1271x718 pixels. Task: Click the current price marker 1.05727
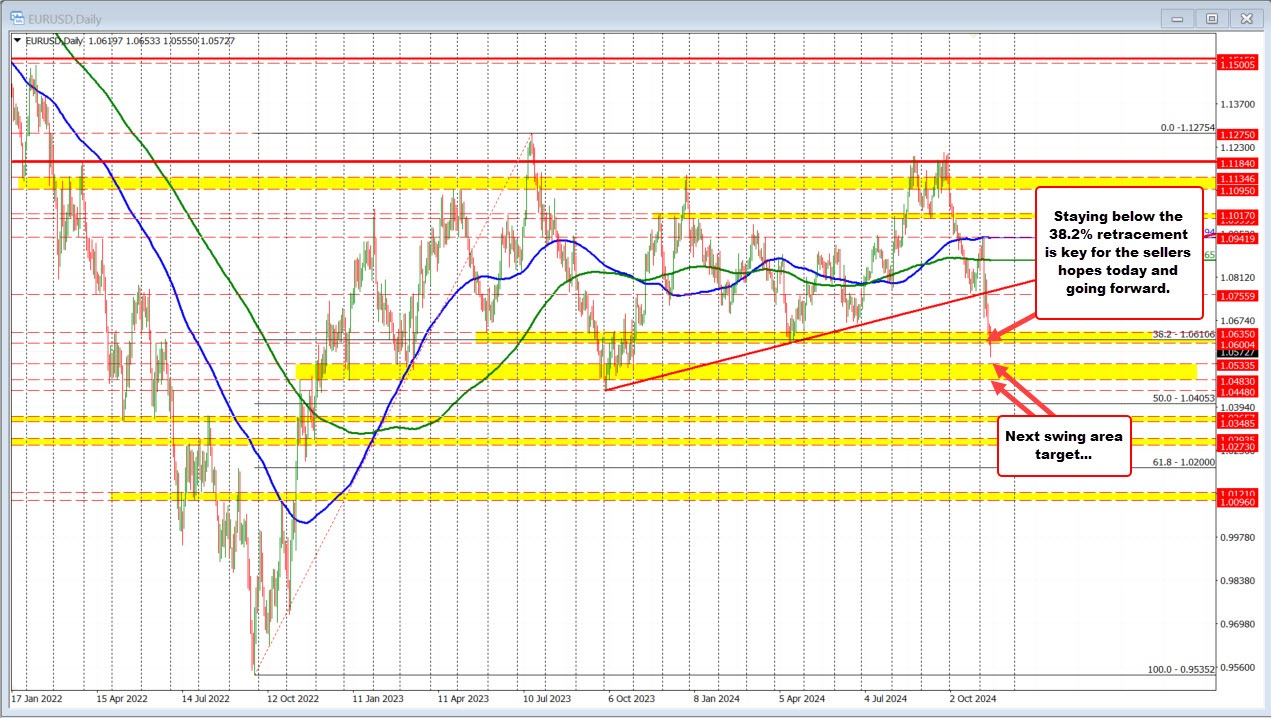[1236, 353]
